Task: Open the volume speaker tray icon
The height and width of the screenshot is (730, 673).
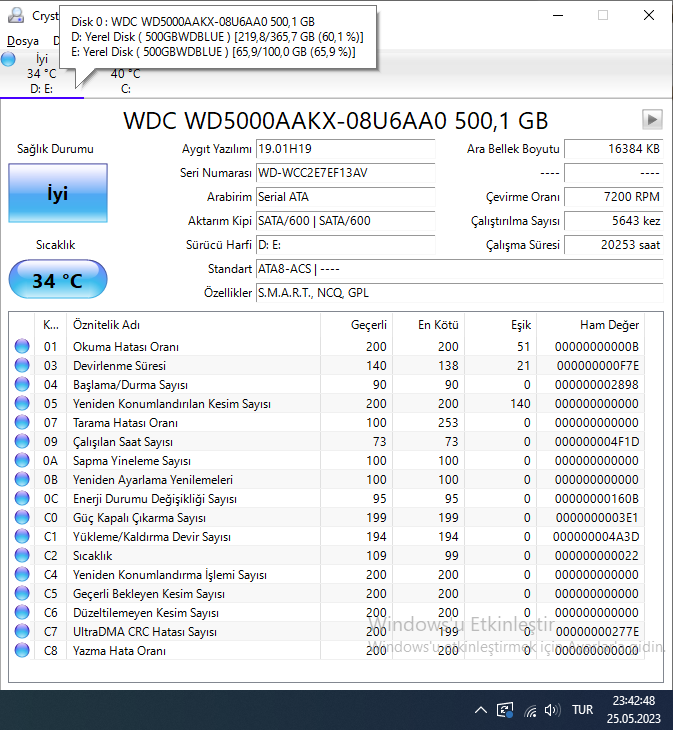Action: [552, 710]
